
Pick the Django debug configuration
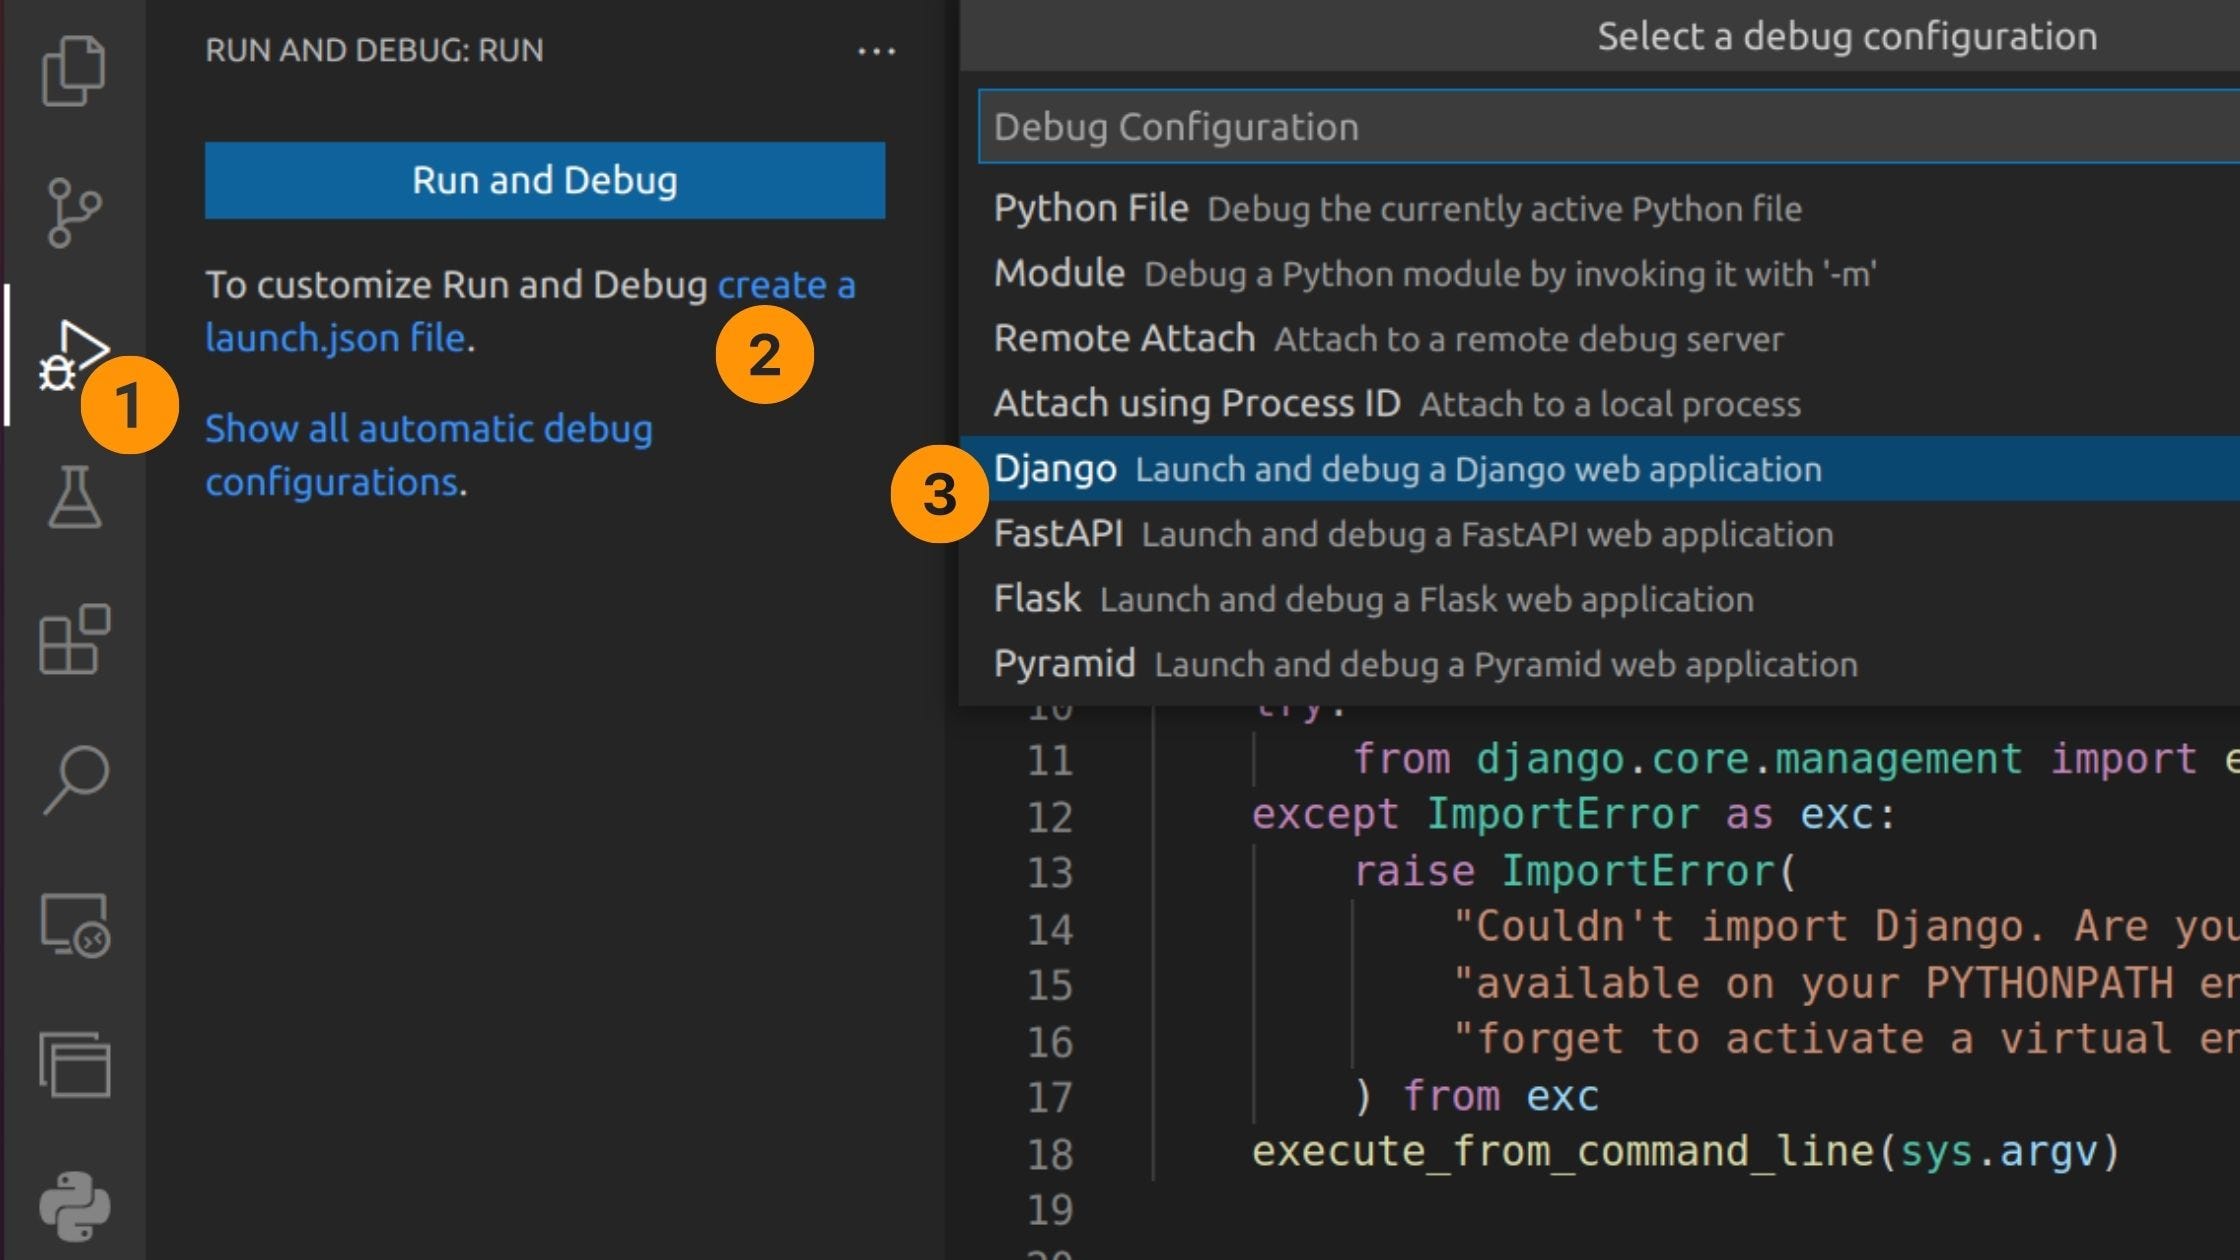tap(1056, 469)
